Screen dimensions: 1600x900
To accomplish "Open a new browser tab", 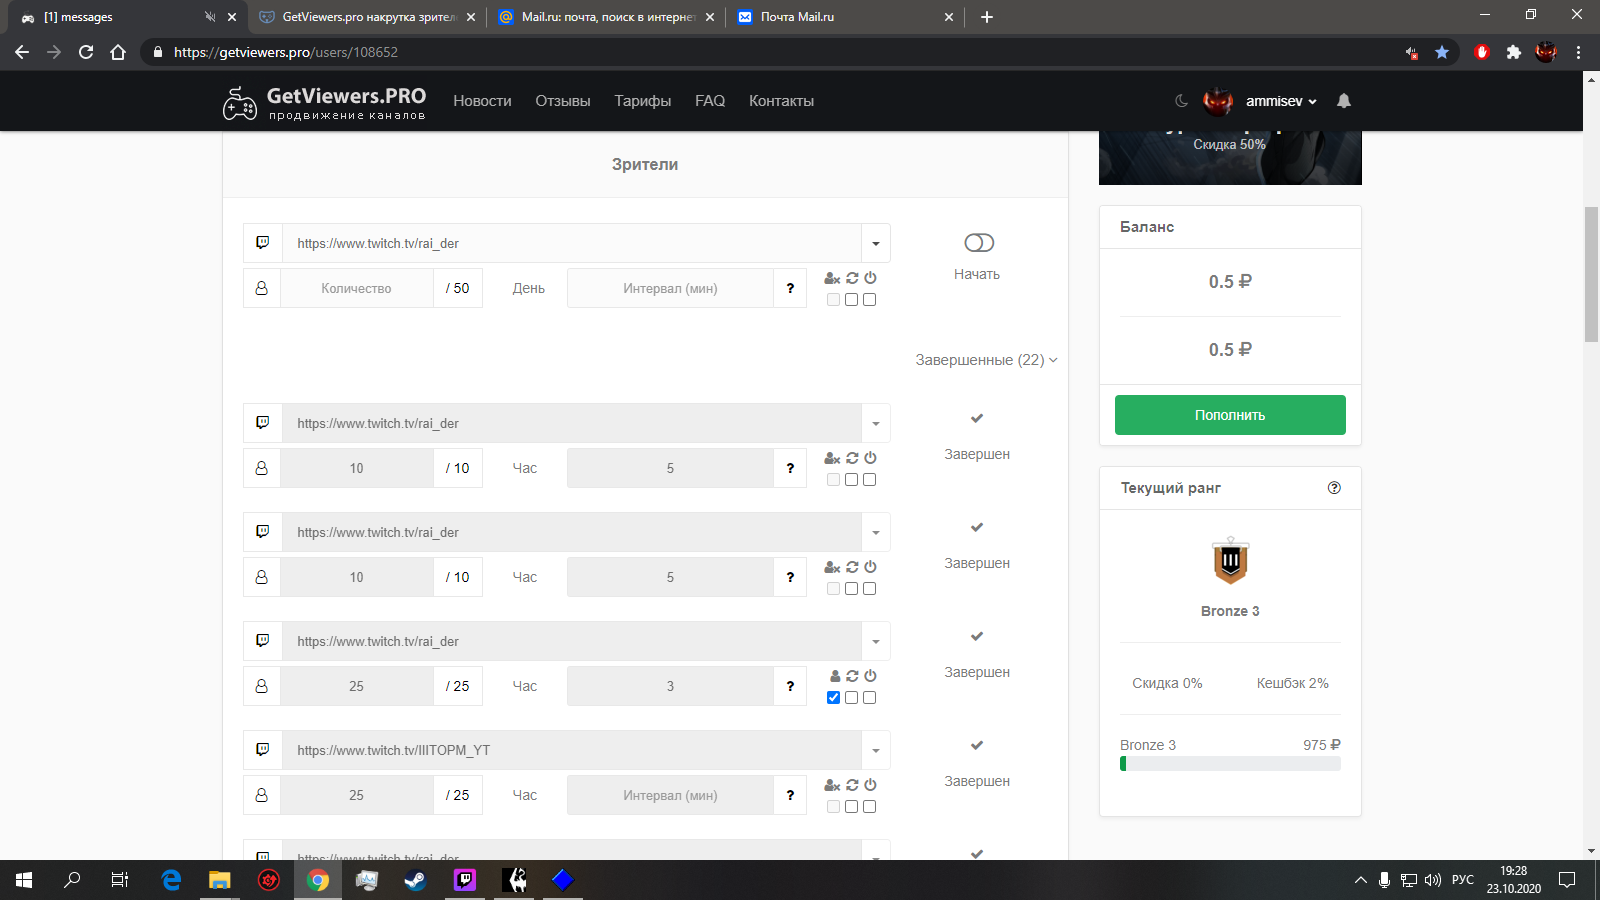I will pos(987,17).
